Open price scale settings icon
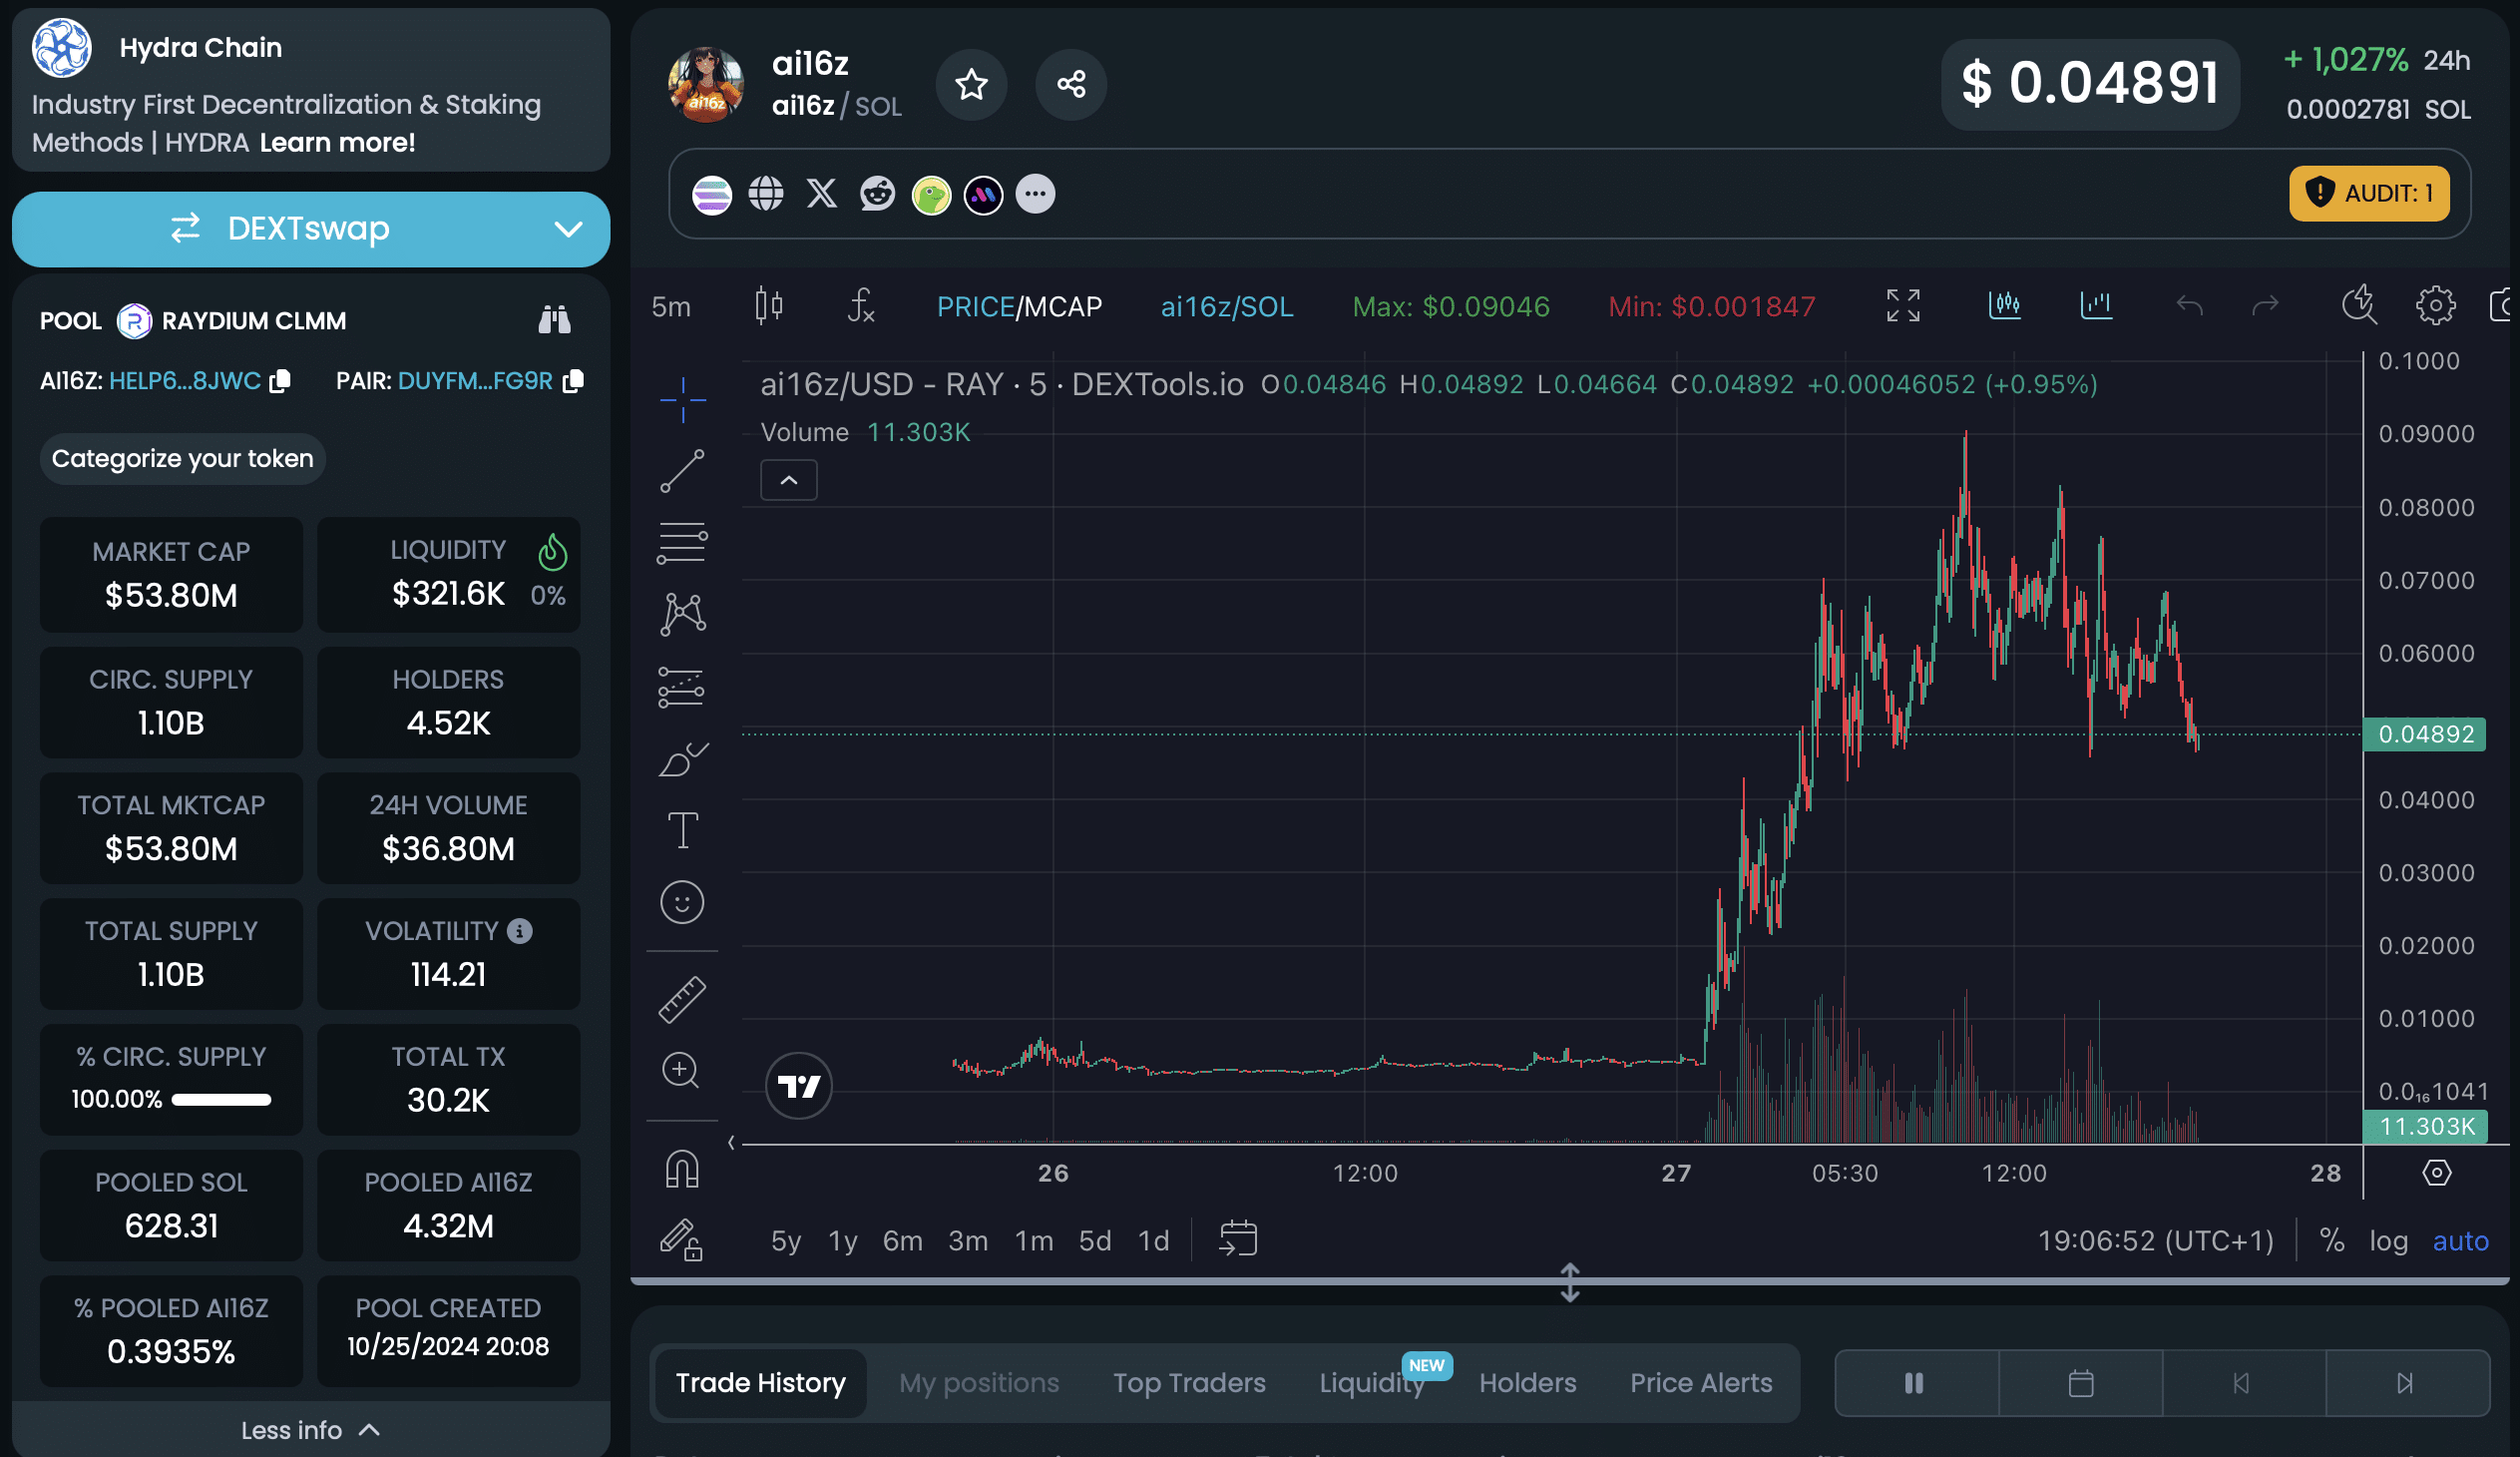The width and height of the screenshot is (2520, 1457). pyautogui.click(x=2437, y=1172)
